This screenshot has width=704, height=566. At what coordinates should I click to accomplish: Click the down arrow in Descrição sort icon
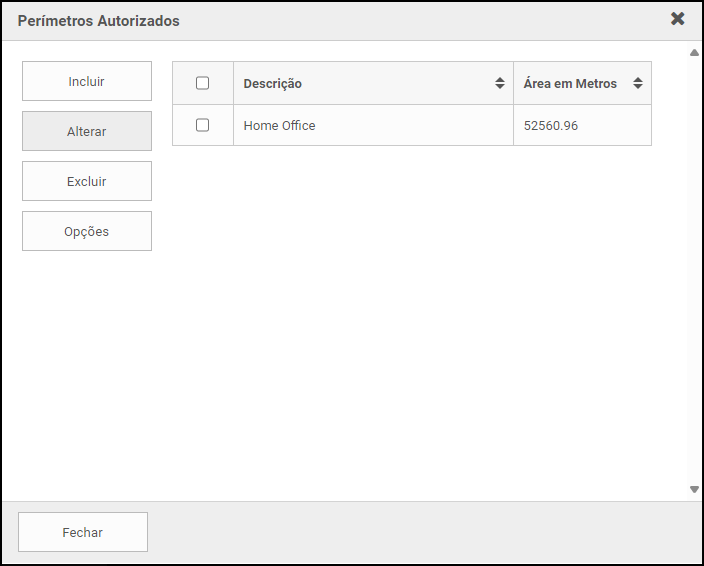(500, 88)
